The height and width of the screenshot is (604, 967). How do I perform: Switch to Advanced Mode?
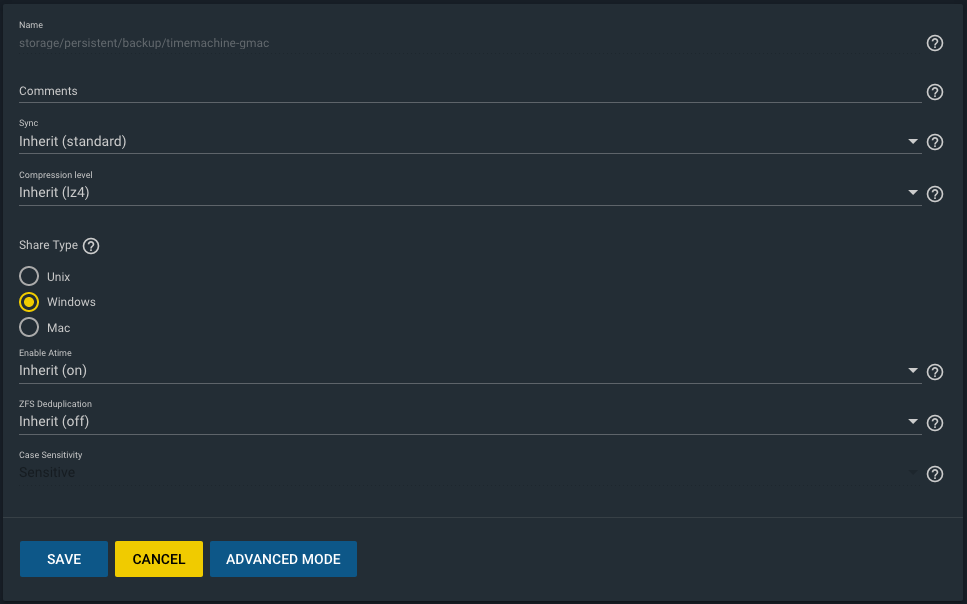pos(283,559)
